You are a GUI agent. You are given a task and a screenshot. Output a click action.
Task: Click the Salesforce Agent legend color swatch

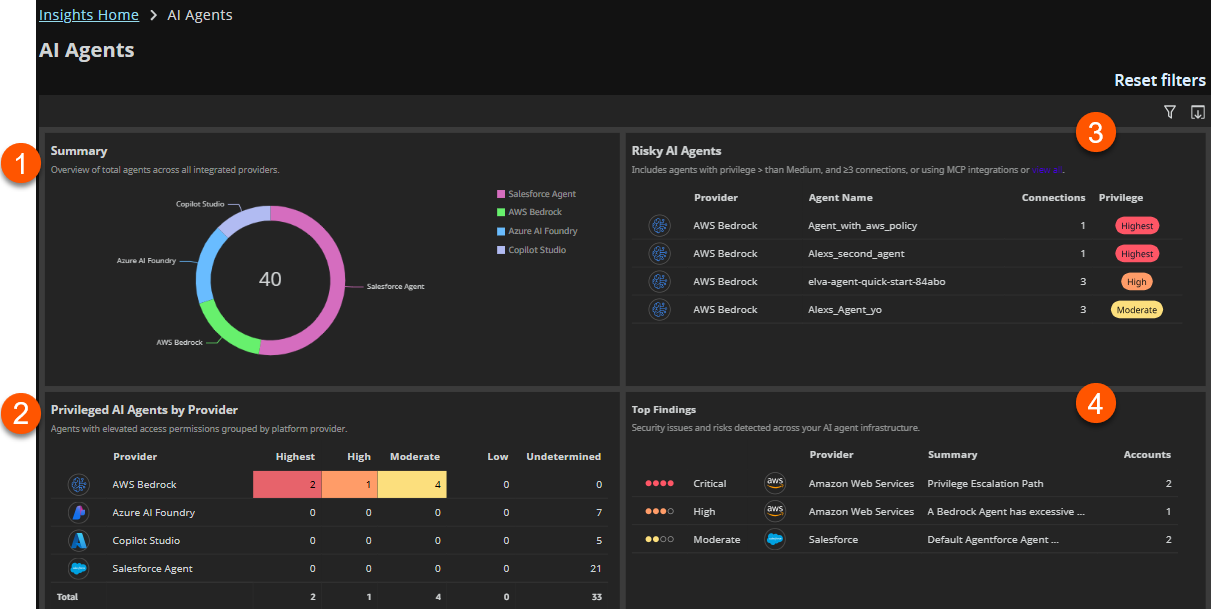click(x=500, y=194)
